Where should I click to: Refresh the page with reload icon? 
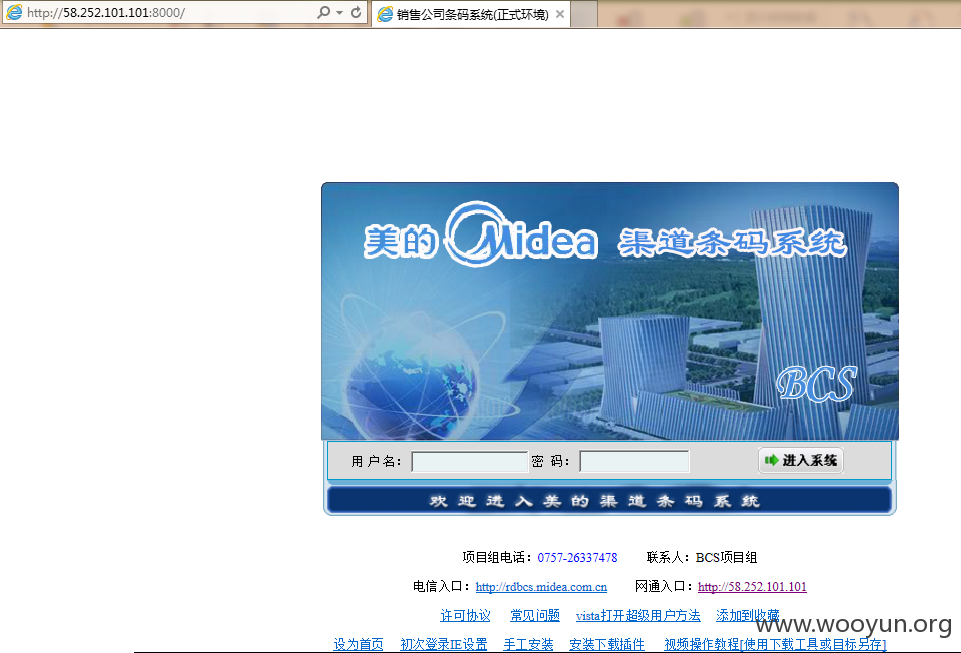click(x=356, y=12)
